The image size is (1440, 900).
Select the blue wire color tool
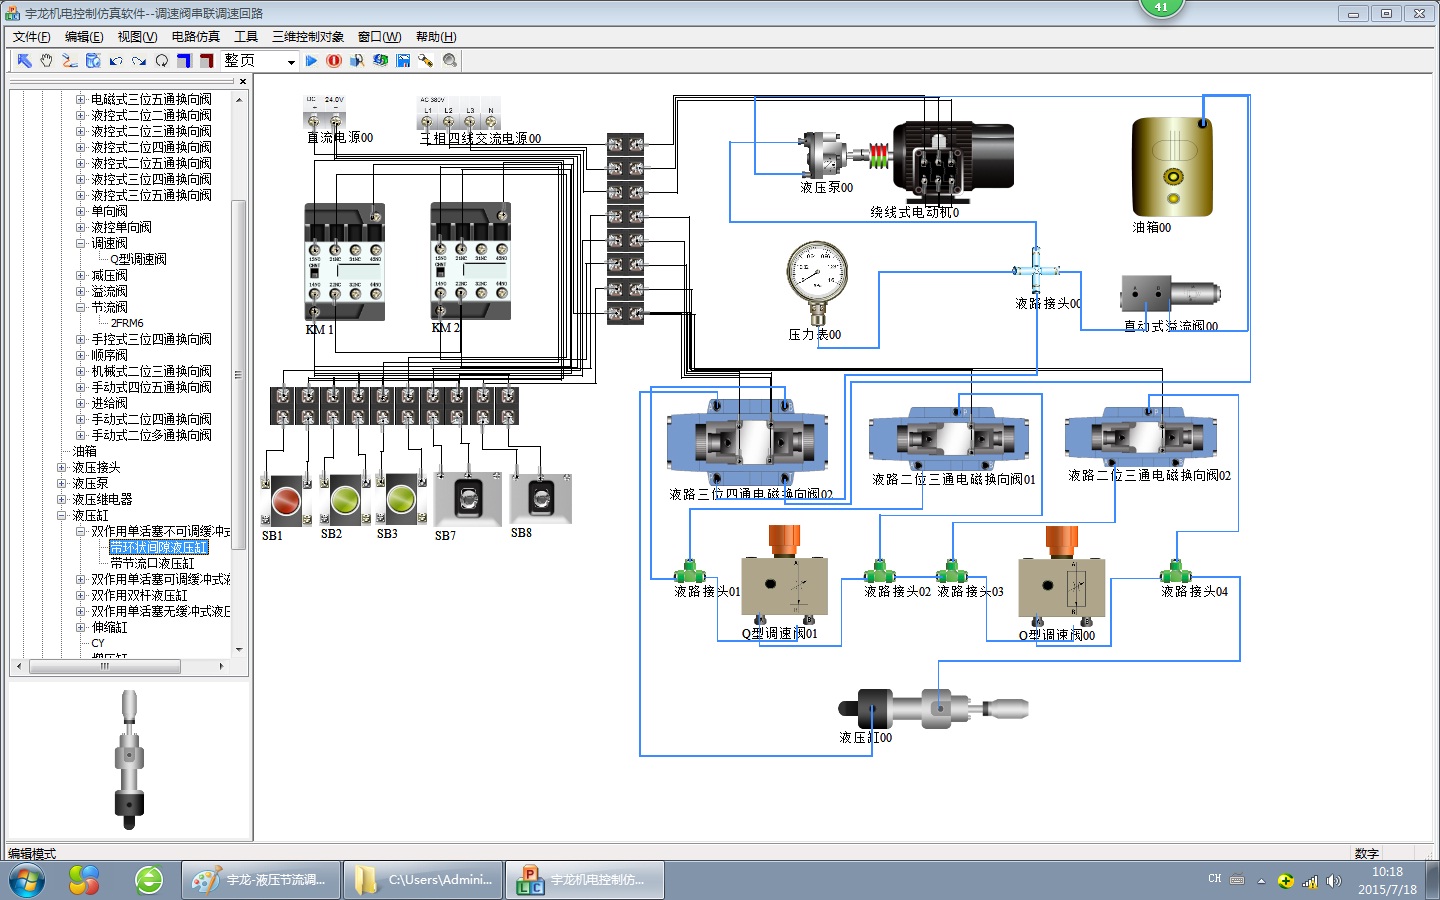point(184,61)
